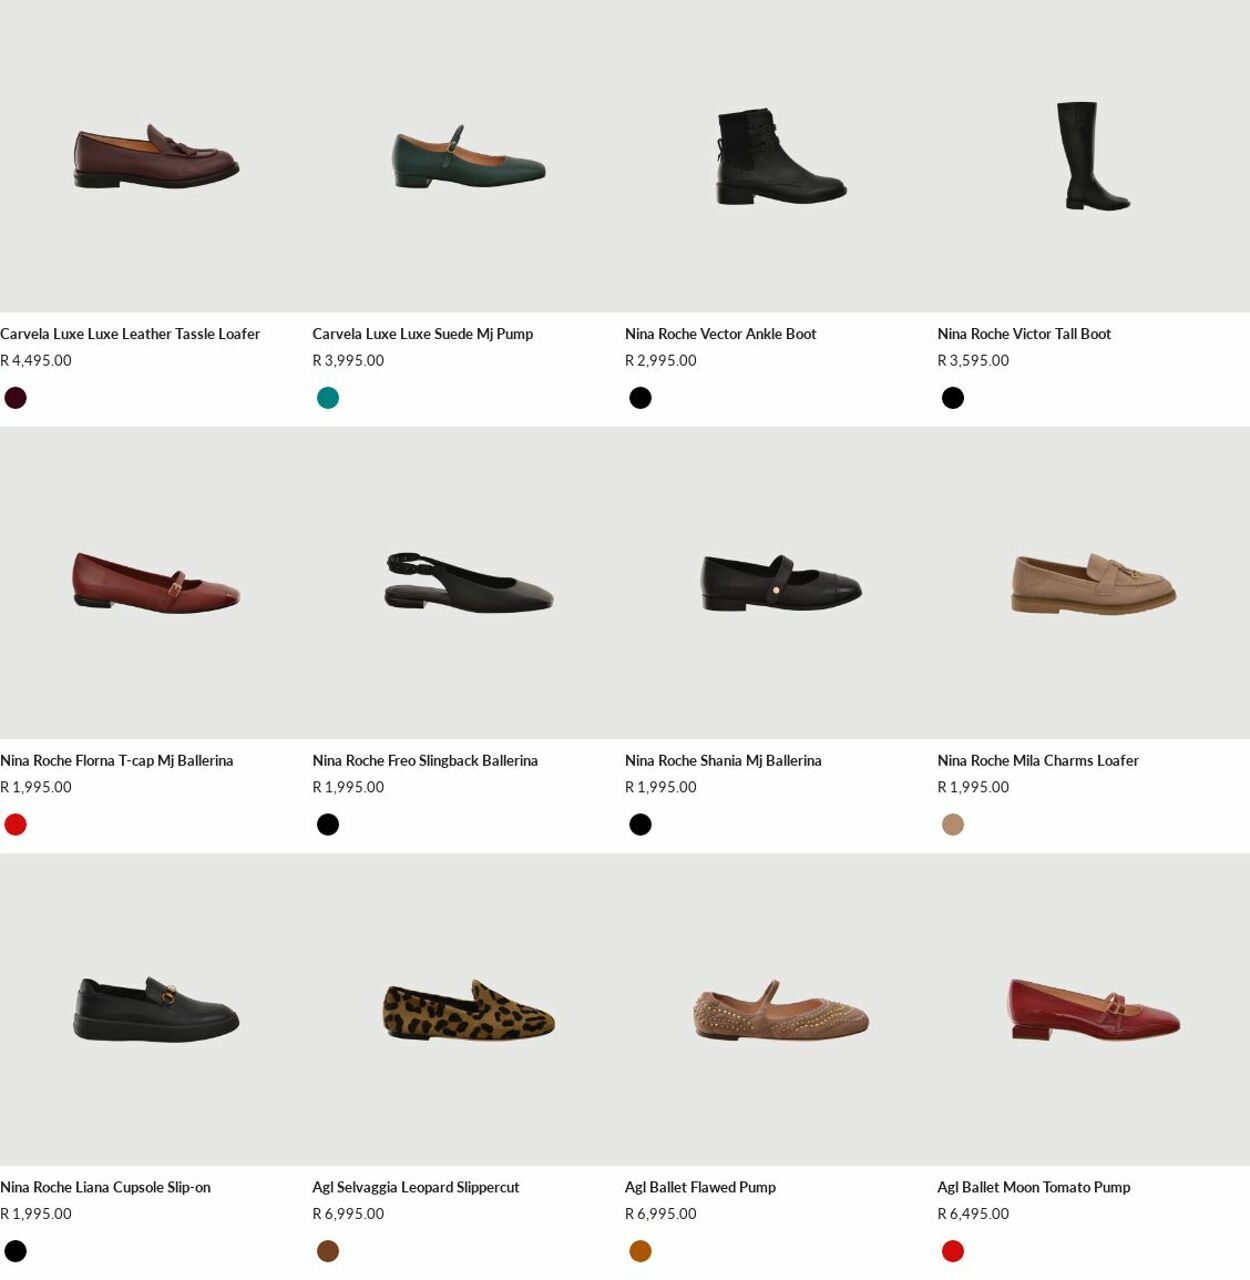The width and height of the screenshot is (1250, 1280).
Task: Open the Liana Cupsole Slip-on shoe image
Action: pyautogui.click(x=156, y=1010)
